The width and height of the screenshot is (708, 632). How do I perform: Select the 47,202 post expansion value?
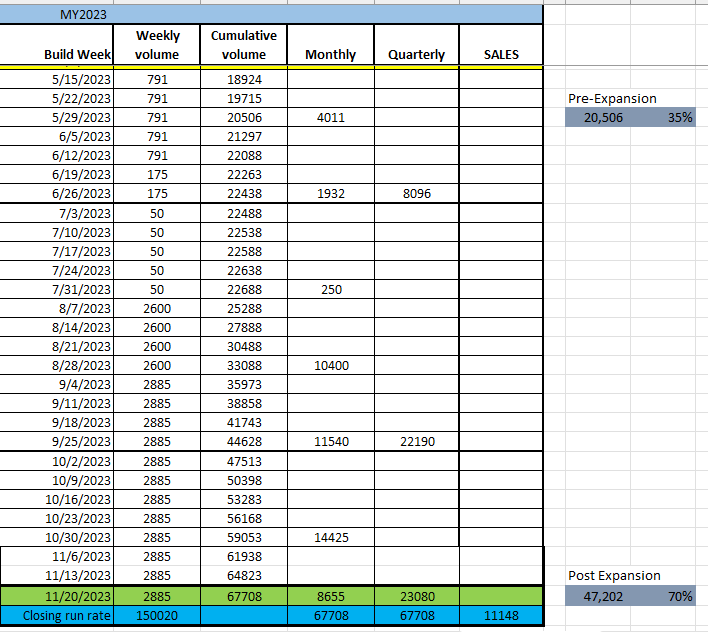[x=599, y=596]
